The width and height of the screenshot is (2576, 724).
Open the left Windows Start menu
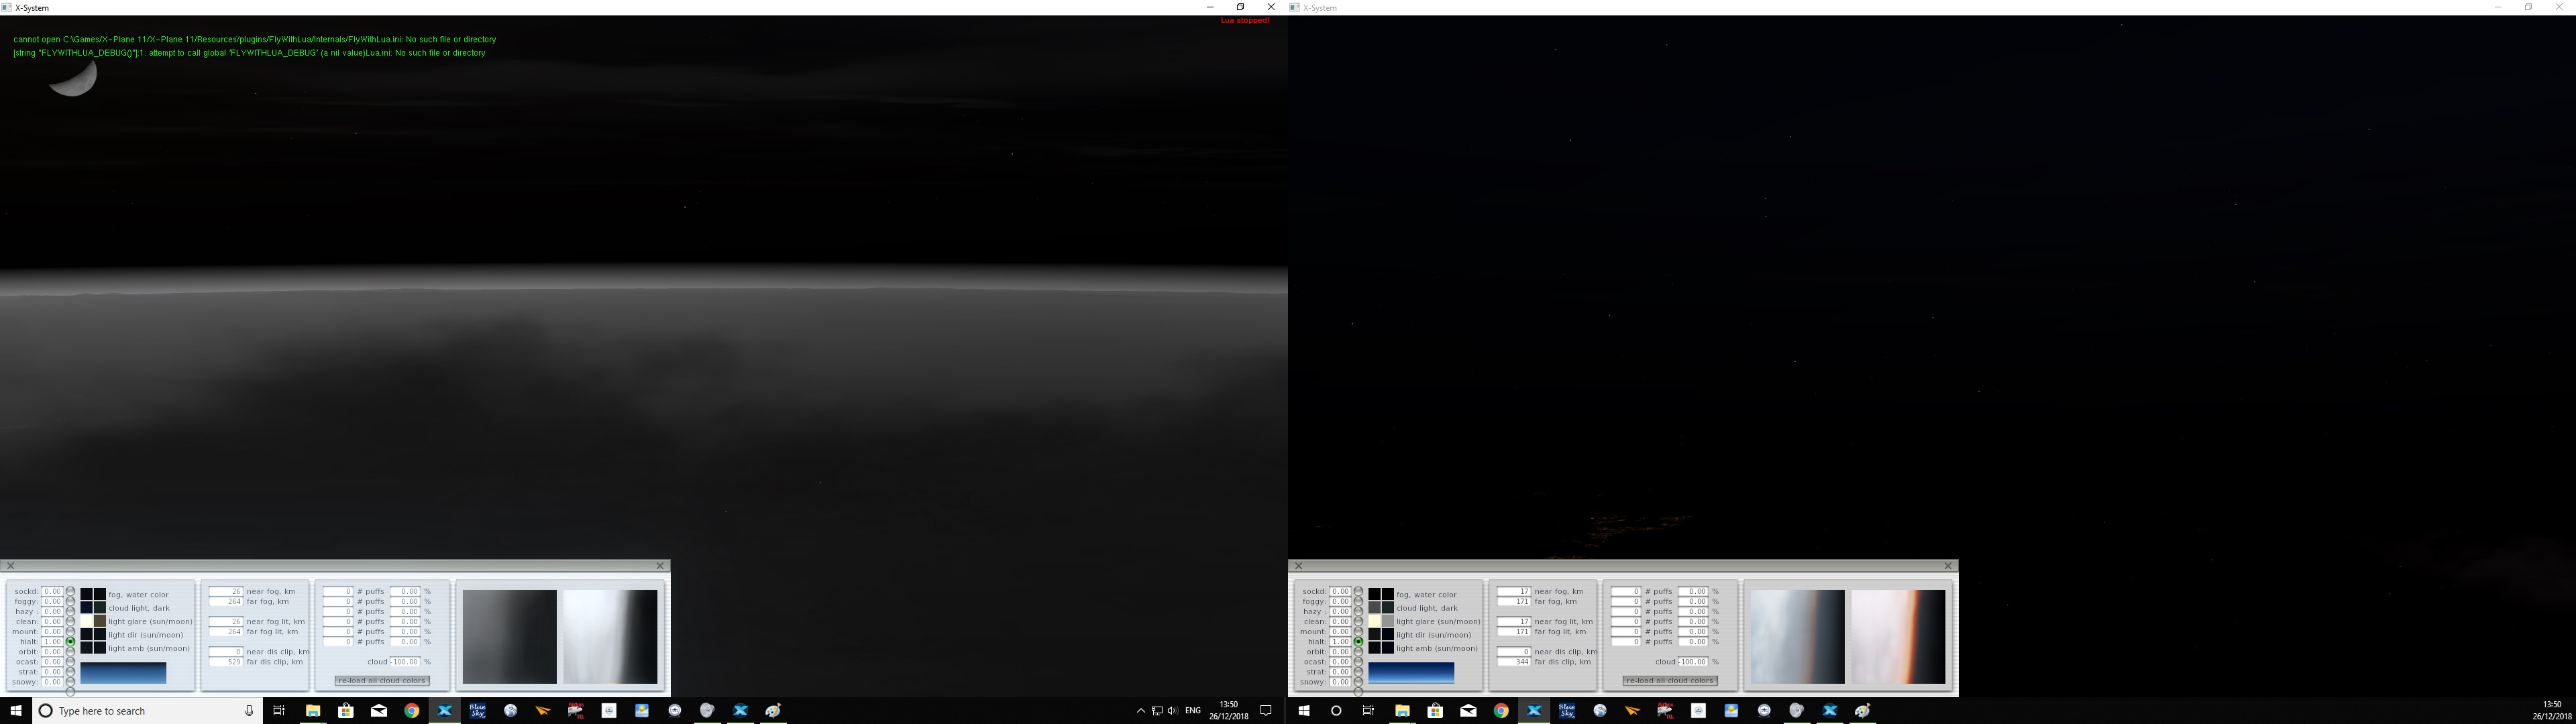(15, 711)
